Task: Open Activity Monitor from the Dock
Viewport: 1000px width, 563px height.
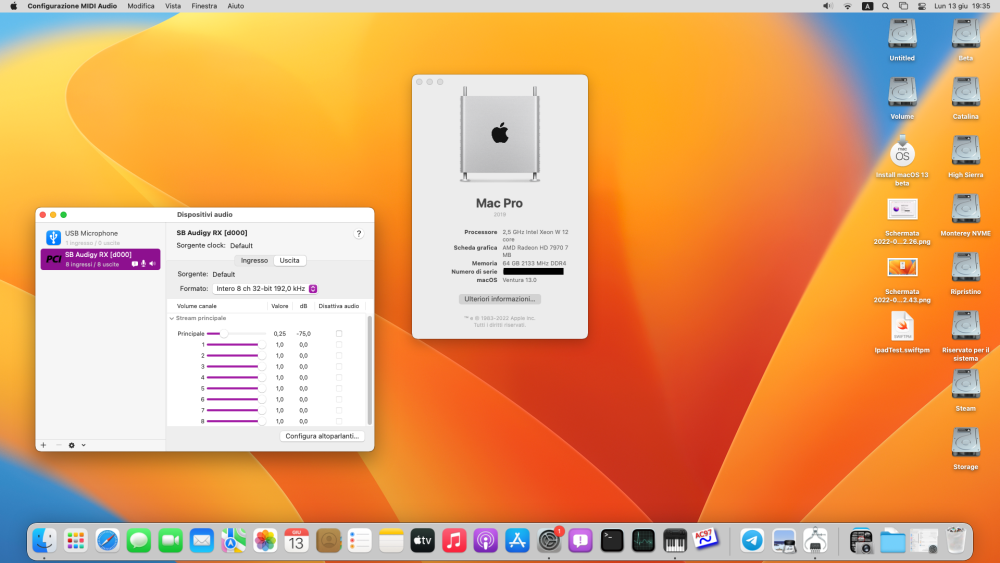Action: coord(643,541)
